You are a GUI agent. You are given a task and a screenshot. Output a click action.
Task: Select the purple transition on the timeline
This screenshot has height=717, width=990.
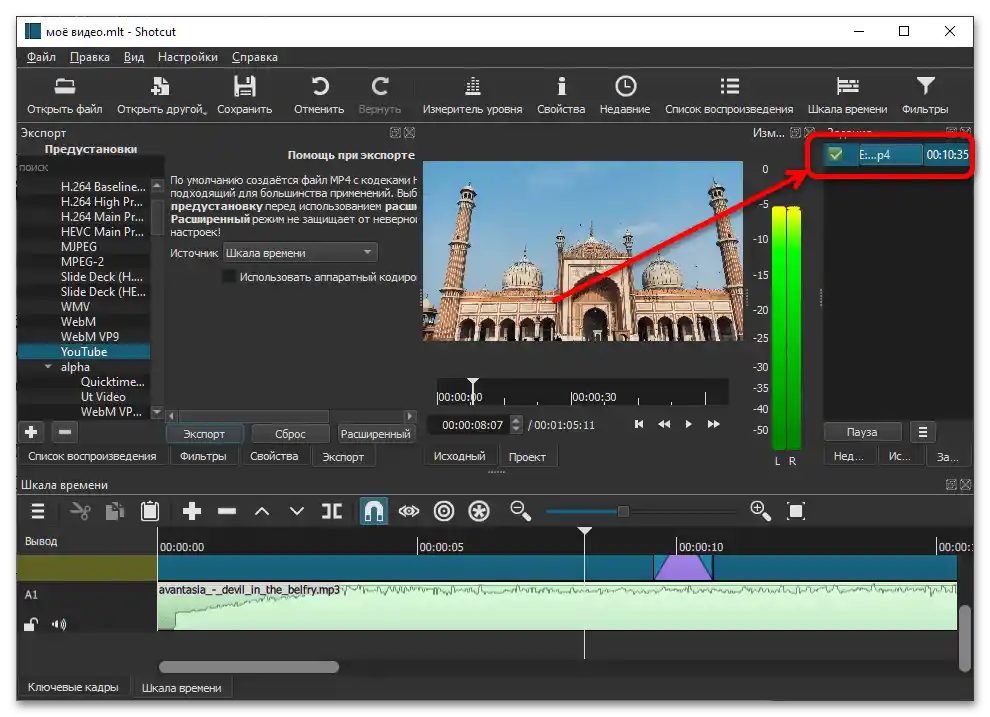tap(683, 567)
